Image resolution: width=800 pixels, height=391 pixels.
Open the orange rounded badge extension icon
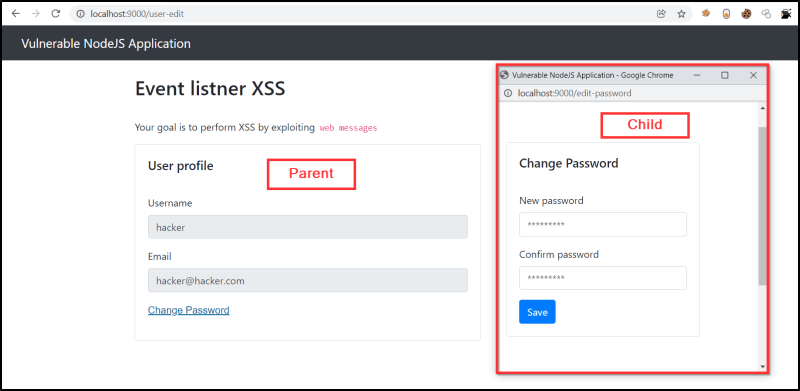coord(726,14)
